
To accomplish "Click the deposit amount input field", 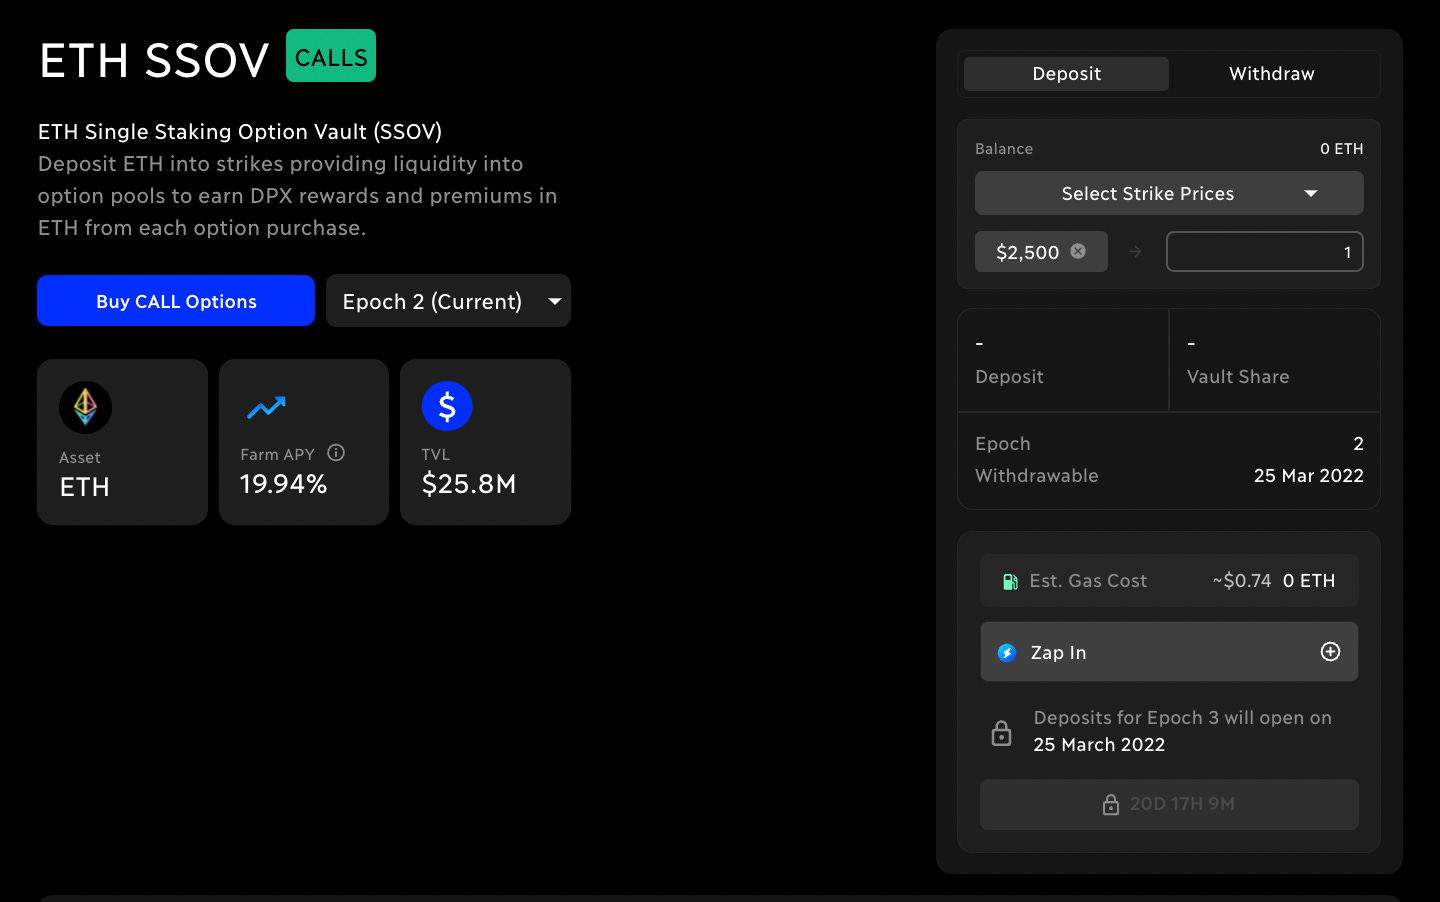I will pyautogui.click(x=1265, y=252).
